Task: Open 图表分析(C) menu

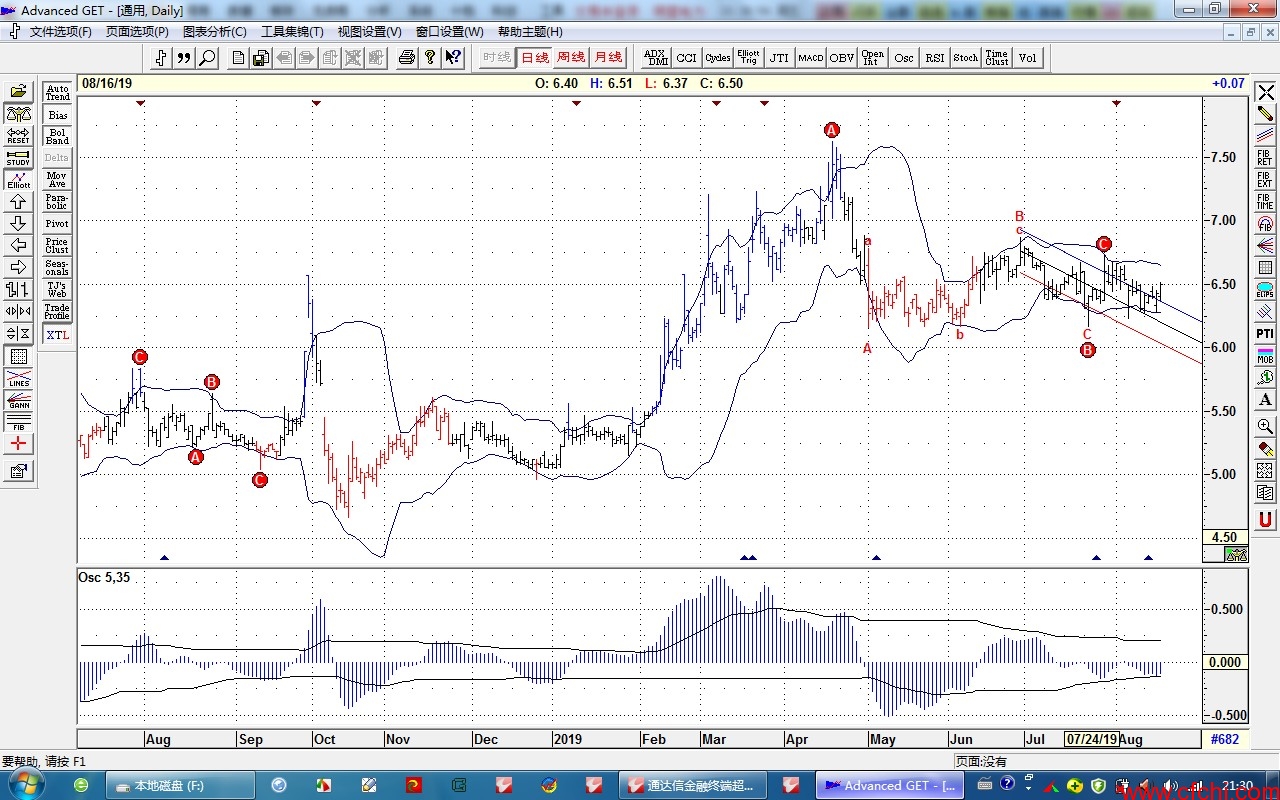Action: pos(214,32)
